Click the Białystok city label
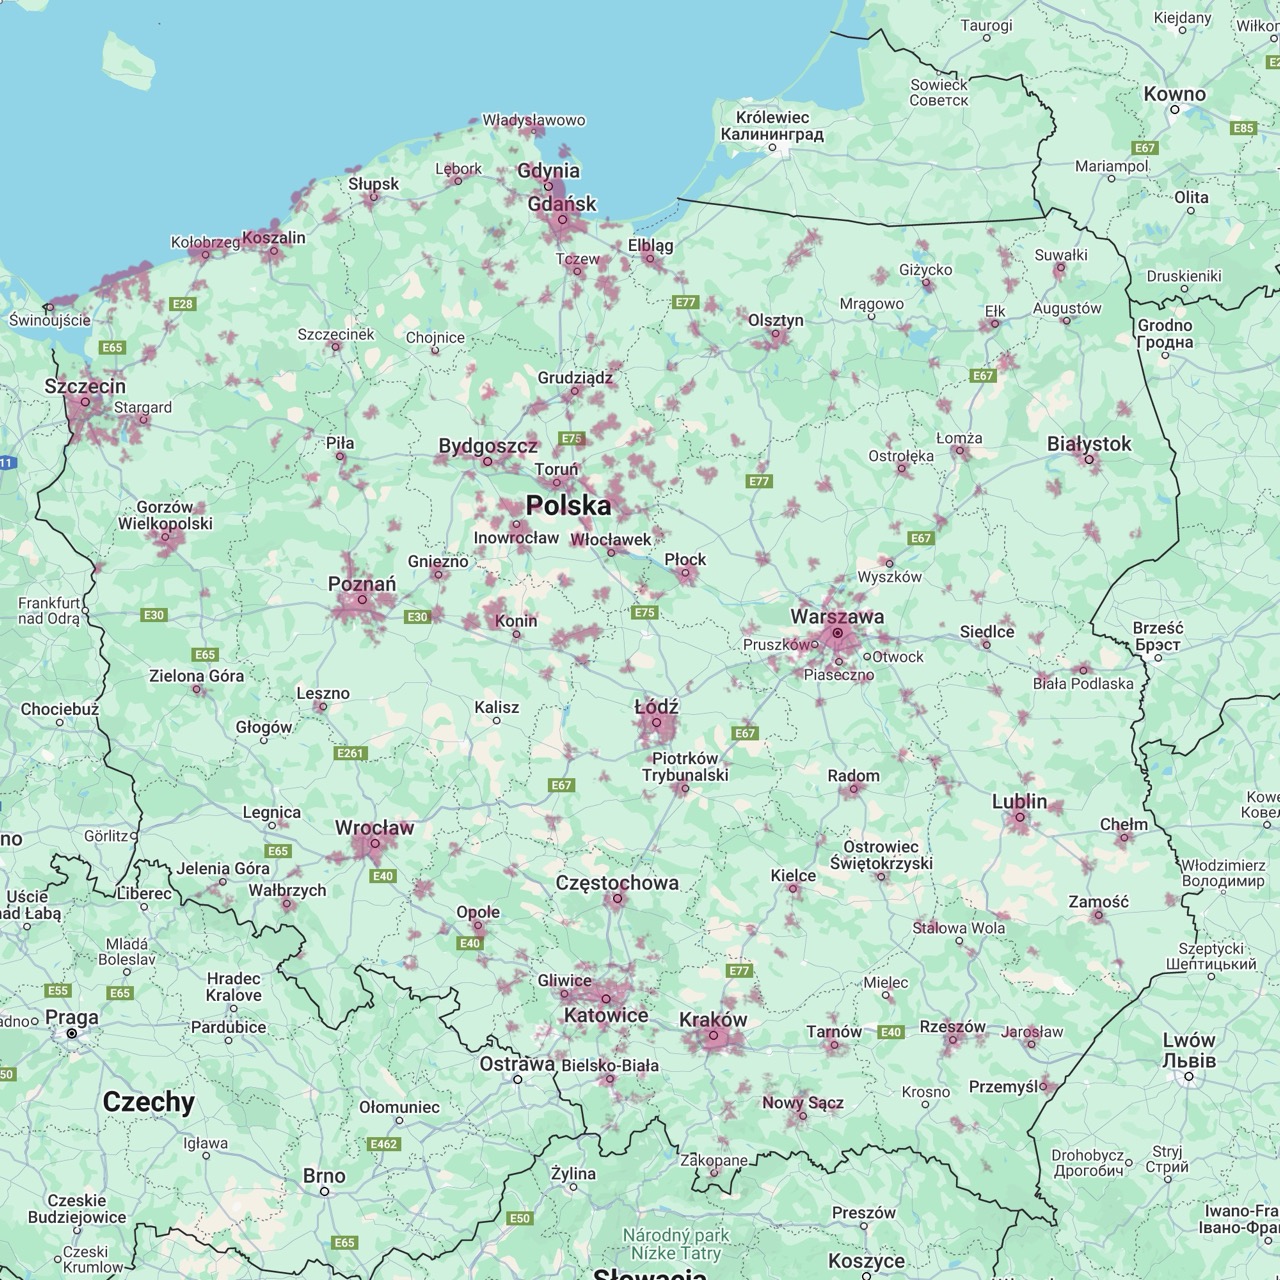Screen dimensions: 1280x1280 1089,443
